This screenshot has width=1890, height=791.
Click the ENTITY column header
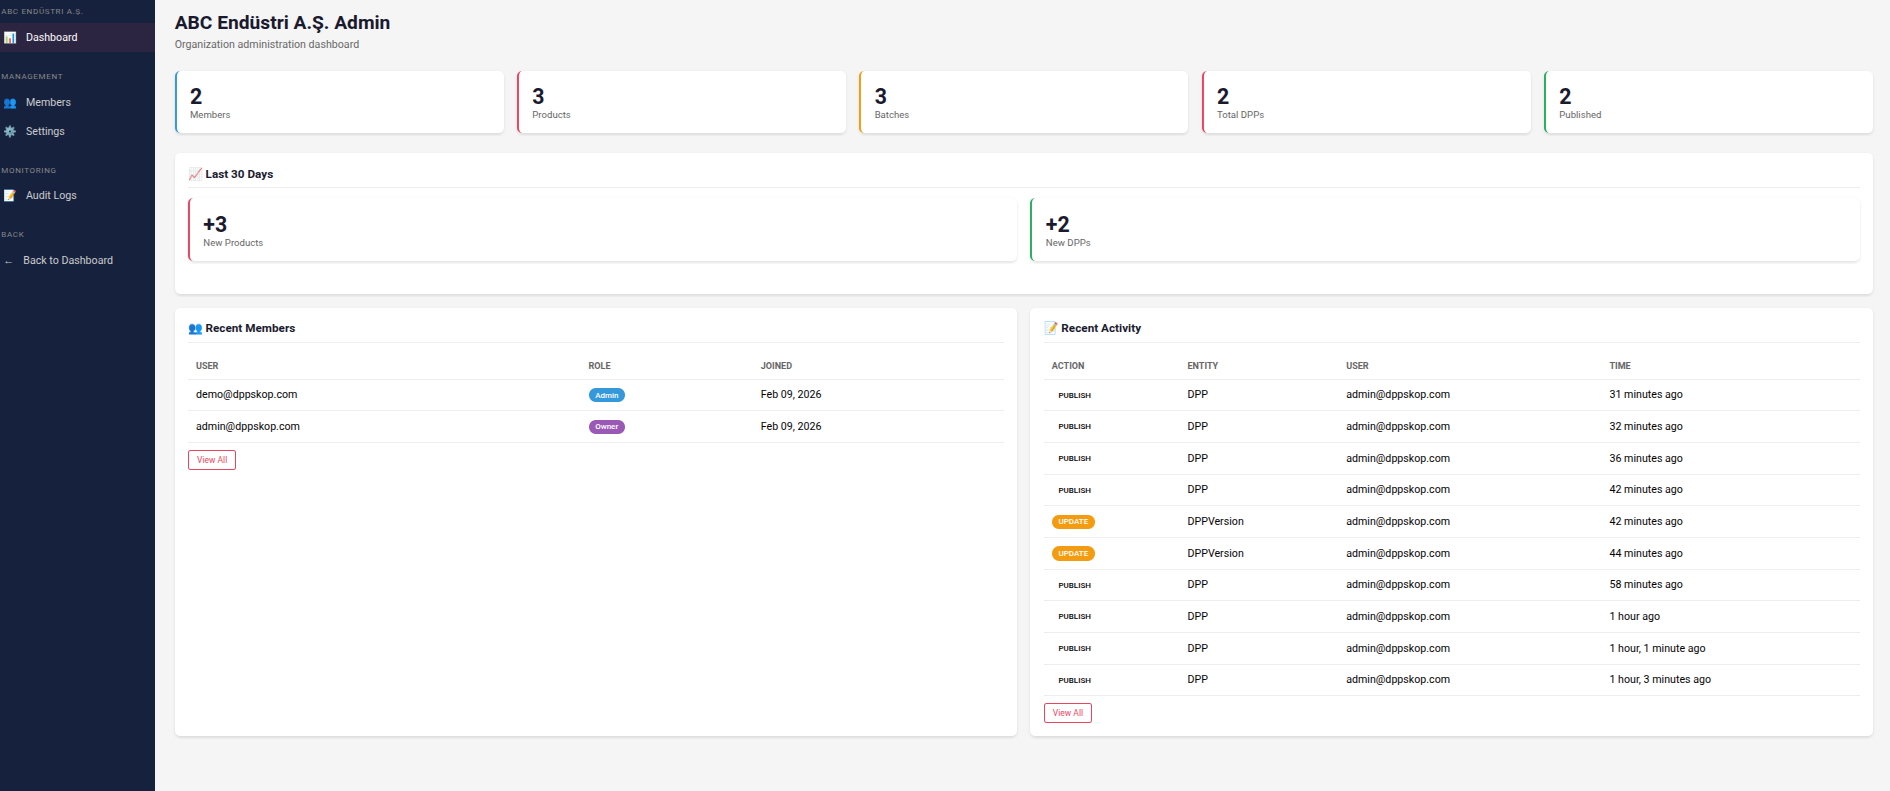coord(1203,366)
